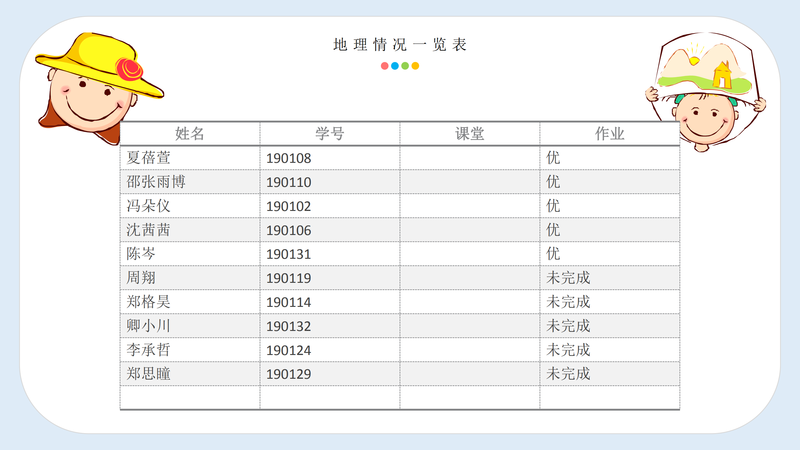
Task: Click student number 190102
Action: 289,206
